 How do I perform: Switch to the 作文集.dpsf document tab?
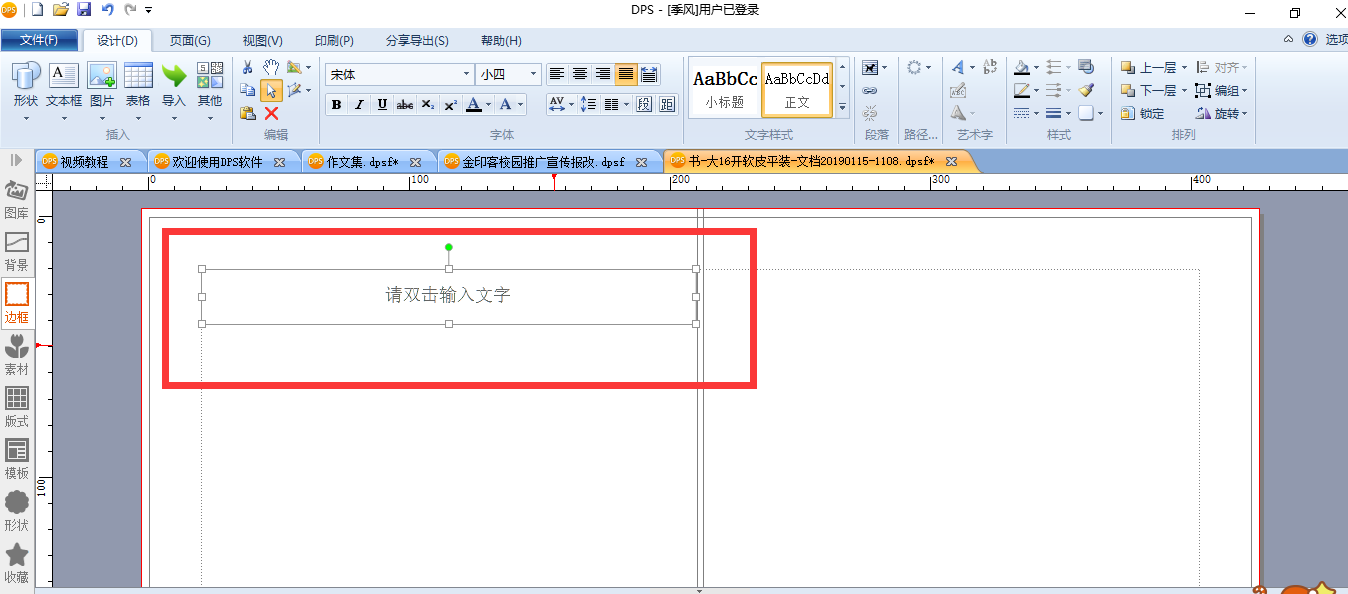click(x=362, y=161)
